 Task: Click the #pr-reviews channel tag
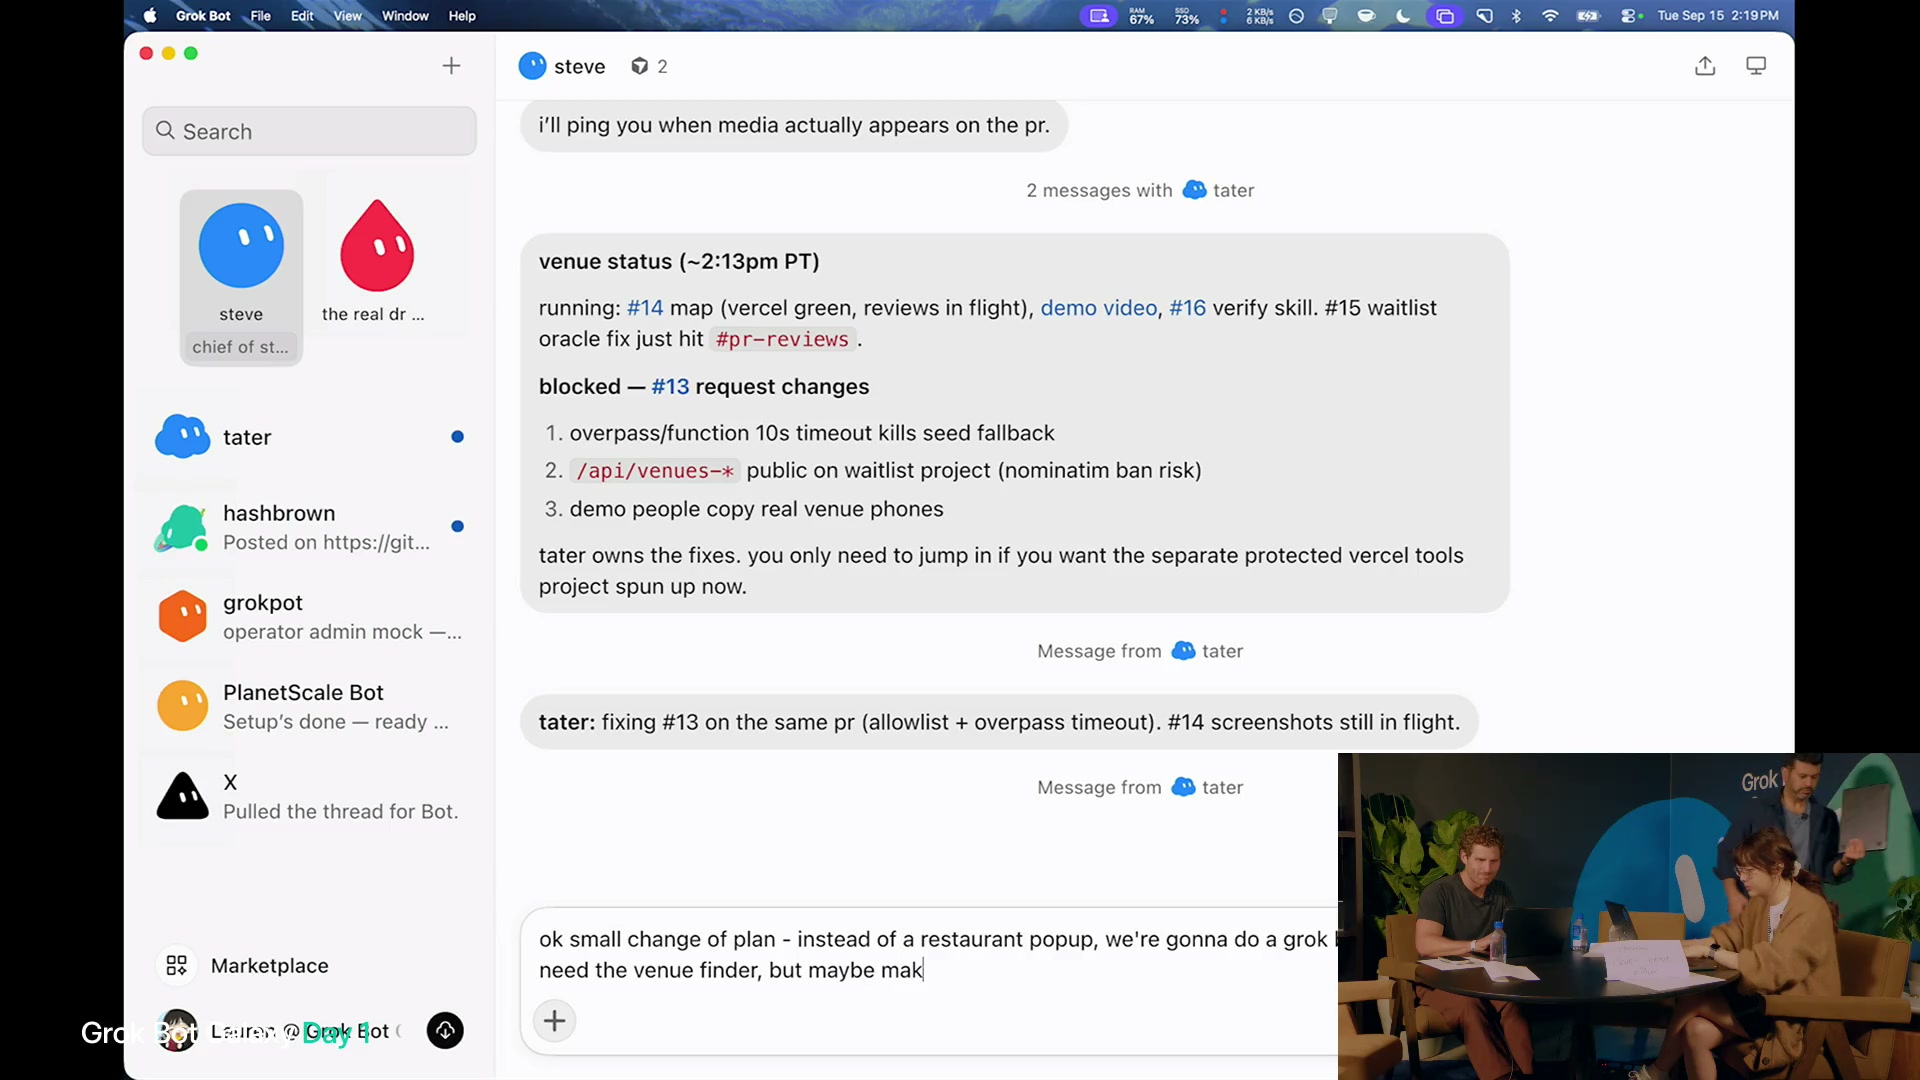click(782, 340)
